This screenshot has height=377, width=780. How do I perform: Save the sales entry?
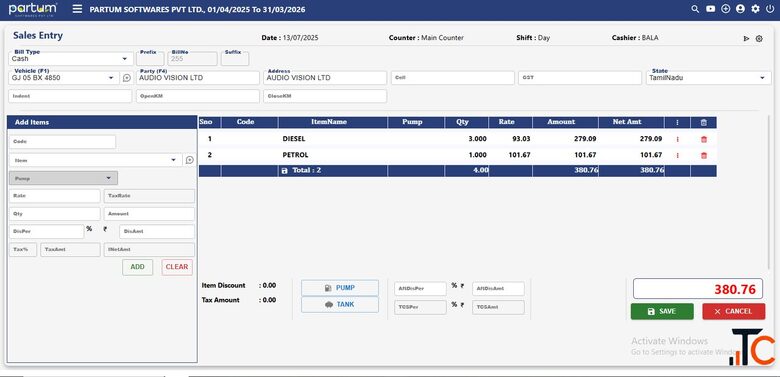662,311
